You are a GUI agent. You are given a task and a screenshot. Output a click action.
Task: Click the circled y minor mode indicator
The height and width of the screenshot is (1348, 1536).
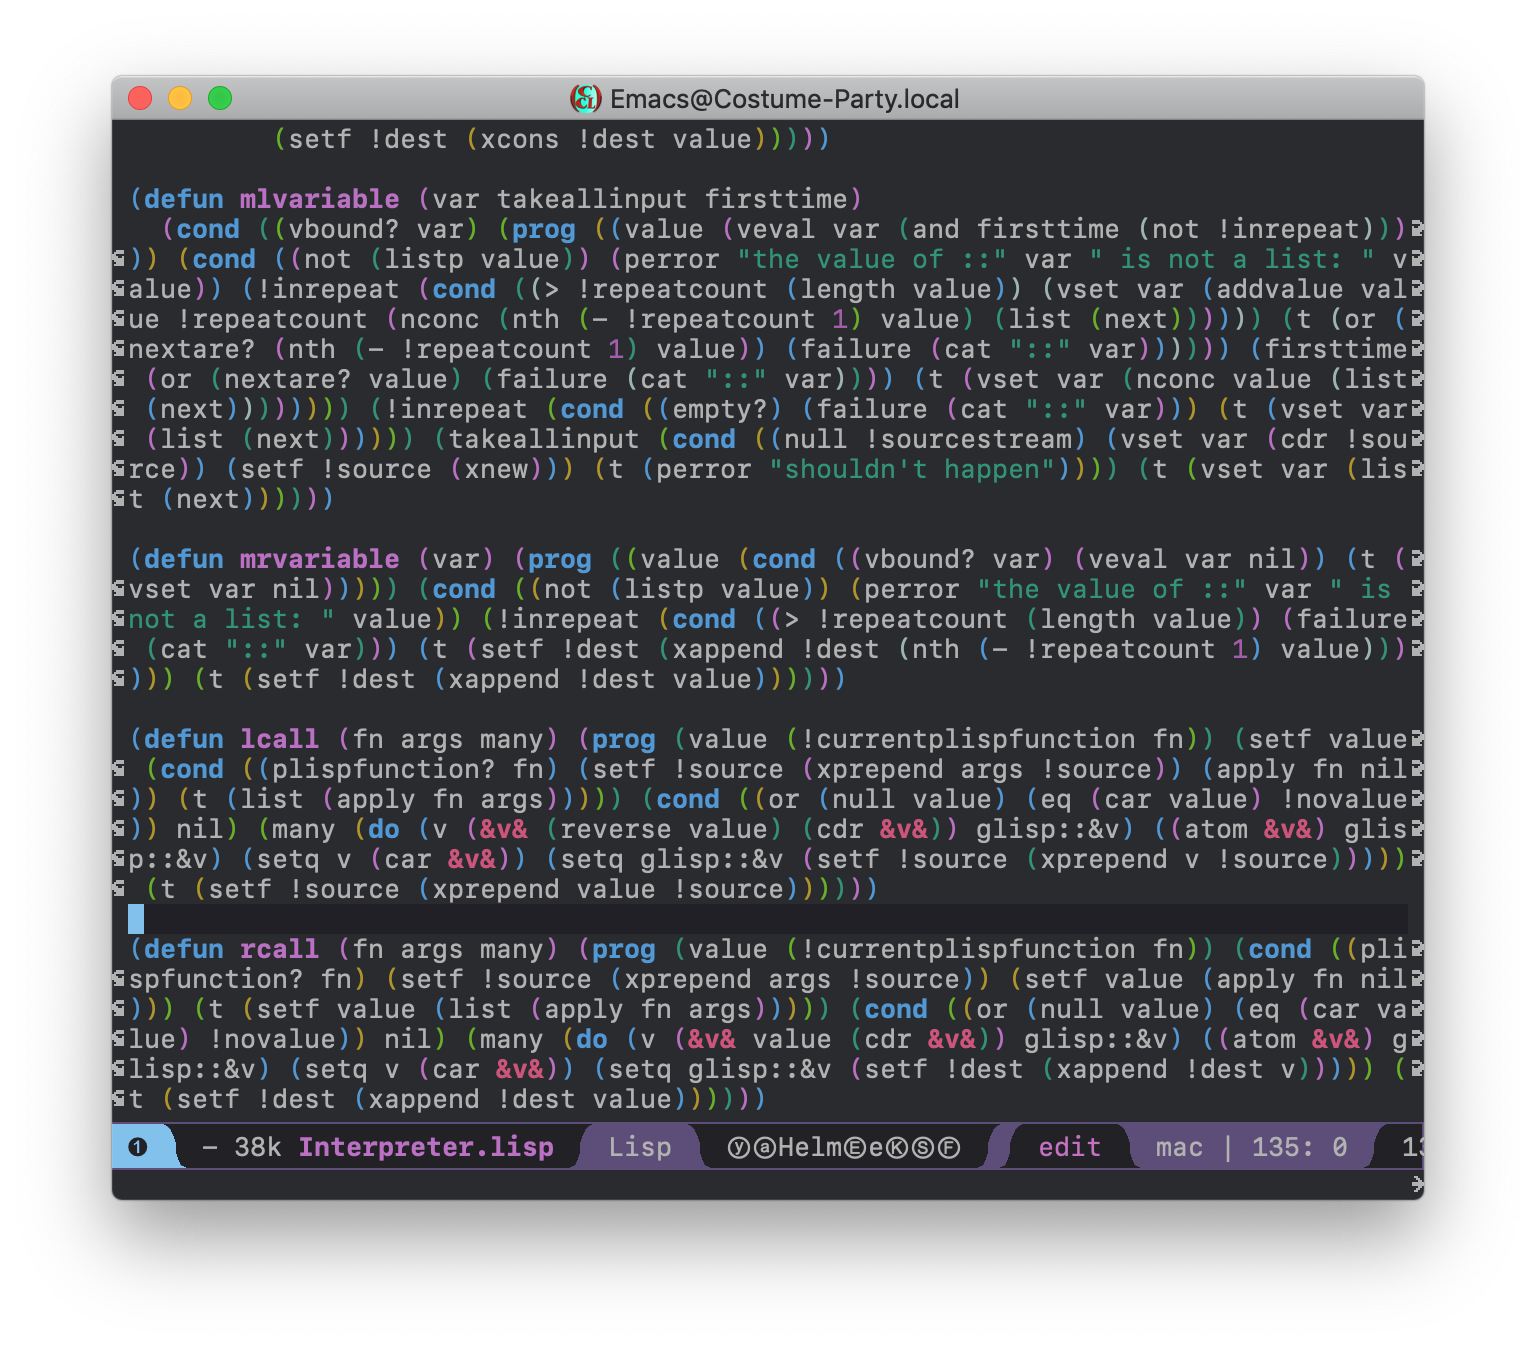[x=739, y=1147]
